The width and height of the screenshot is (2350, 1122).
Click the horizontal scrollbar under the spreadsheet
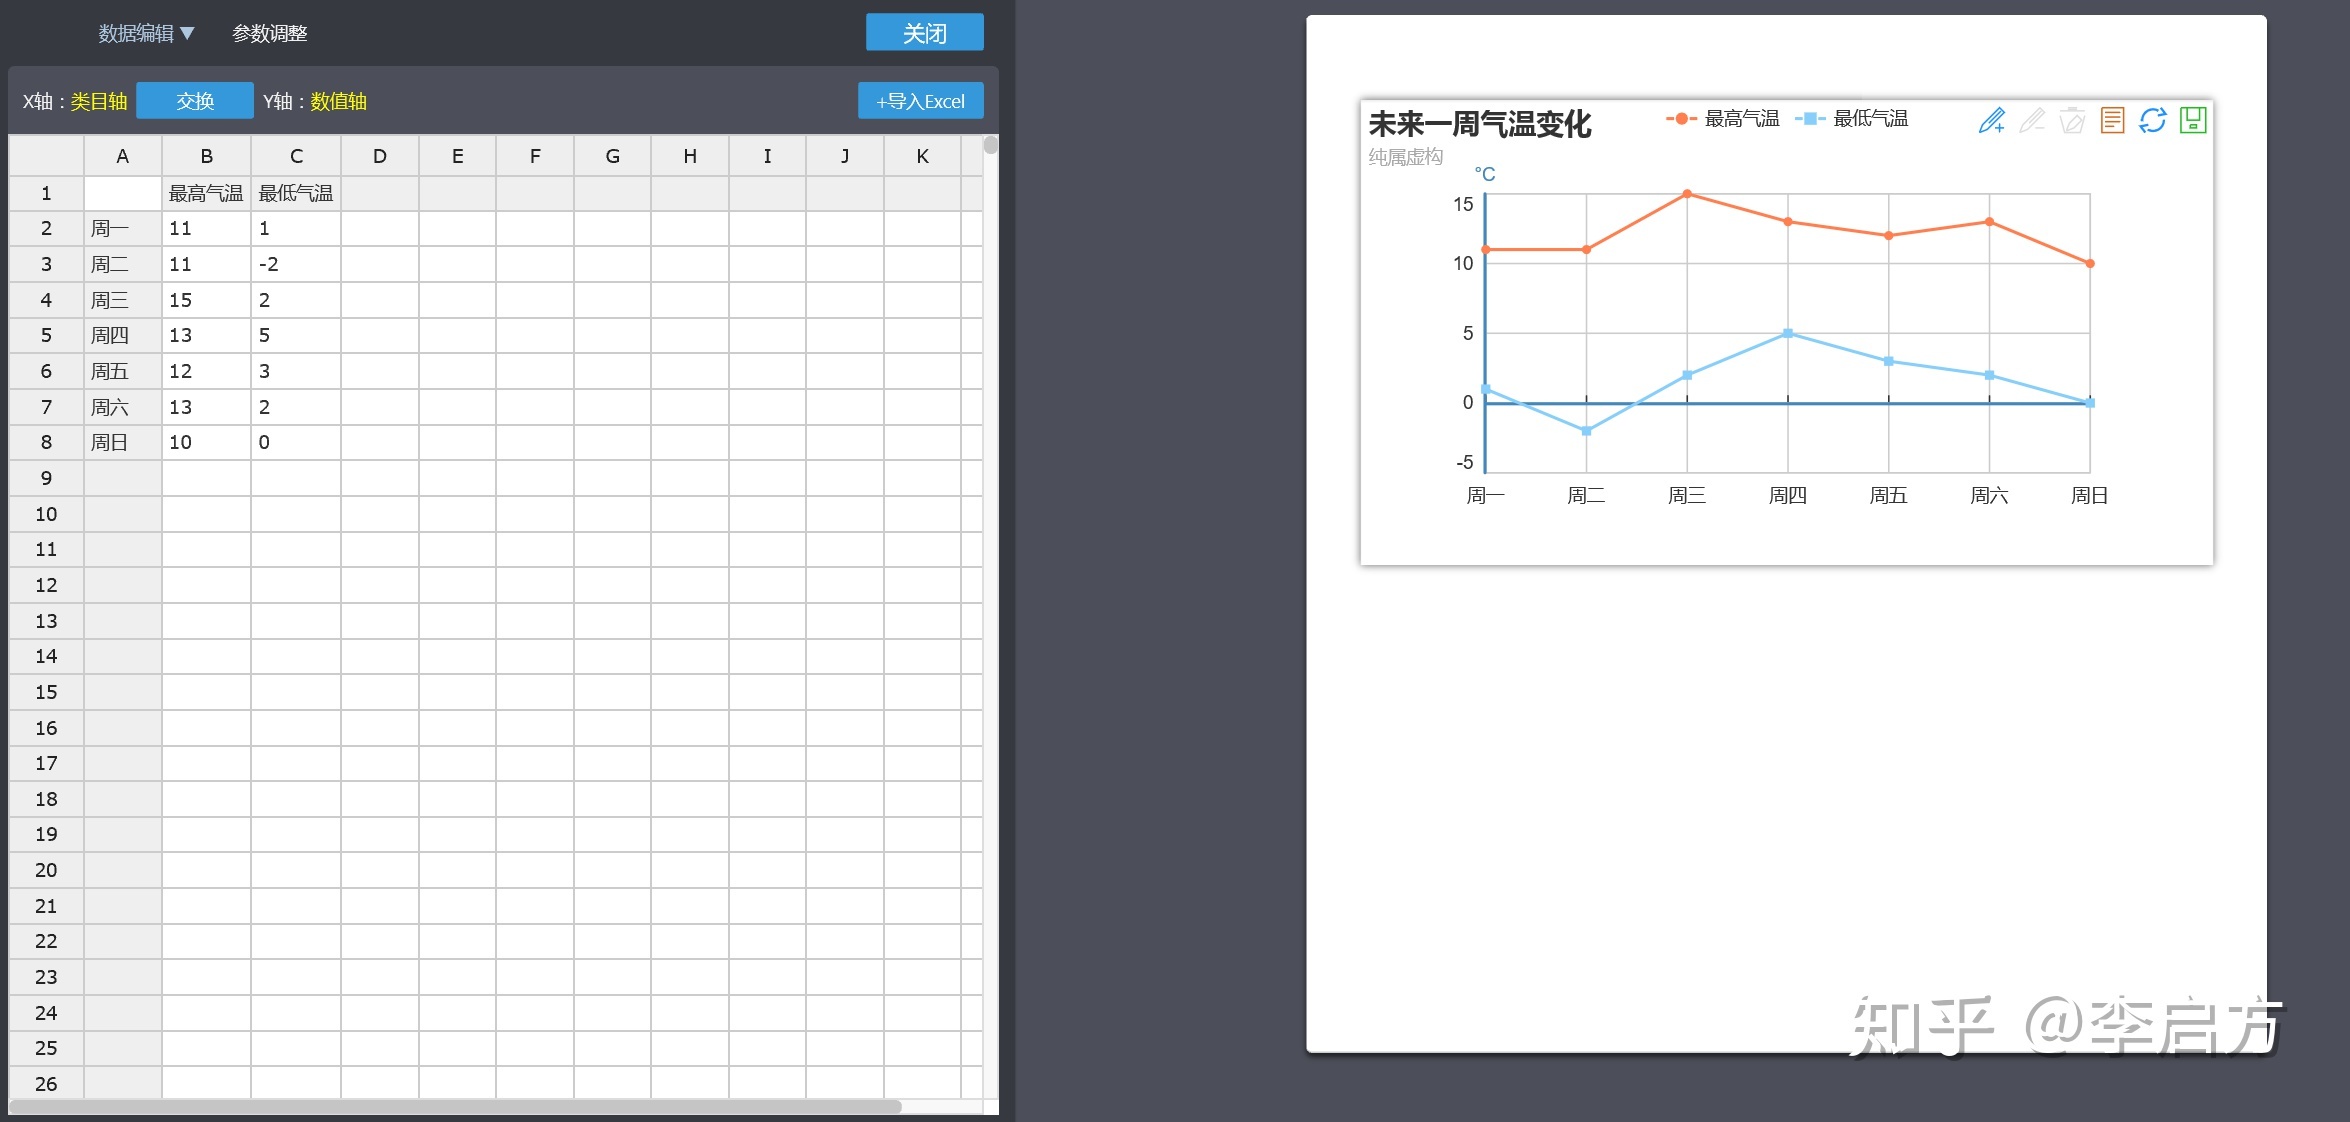point(455,1106)
